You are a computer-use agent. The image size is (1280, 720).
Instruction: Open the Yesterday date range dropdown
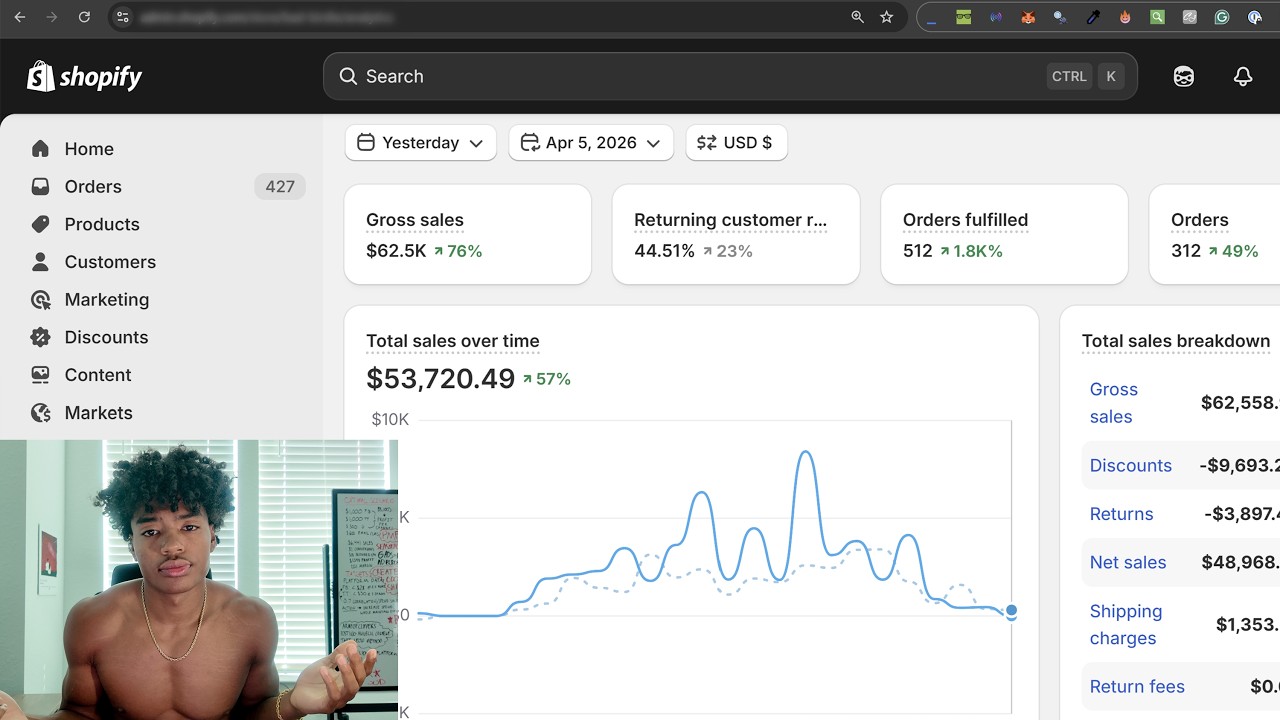coord(421,143)
